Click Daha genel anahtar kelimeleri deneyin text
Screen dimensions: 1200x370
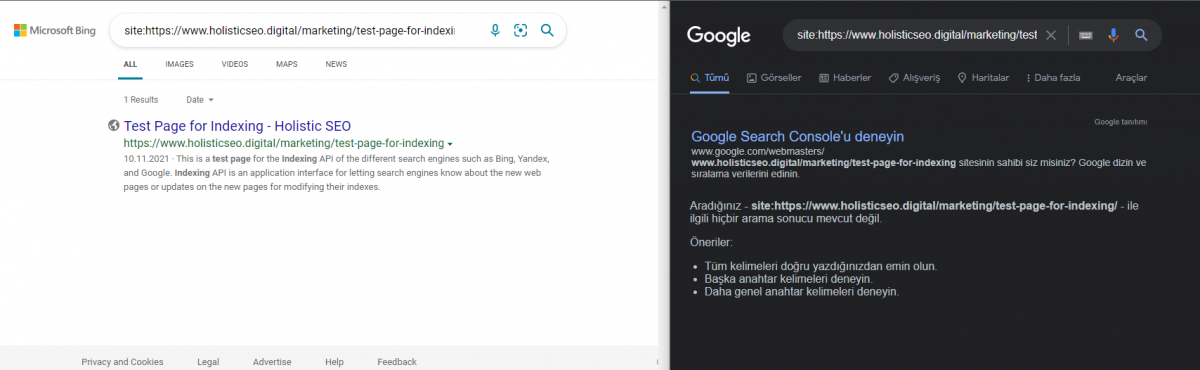pyautogui.click(x=802, y=292)
